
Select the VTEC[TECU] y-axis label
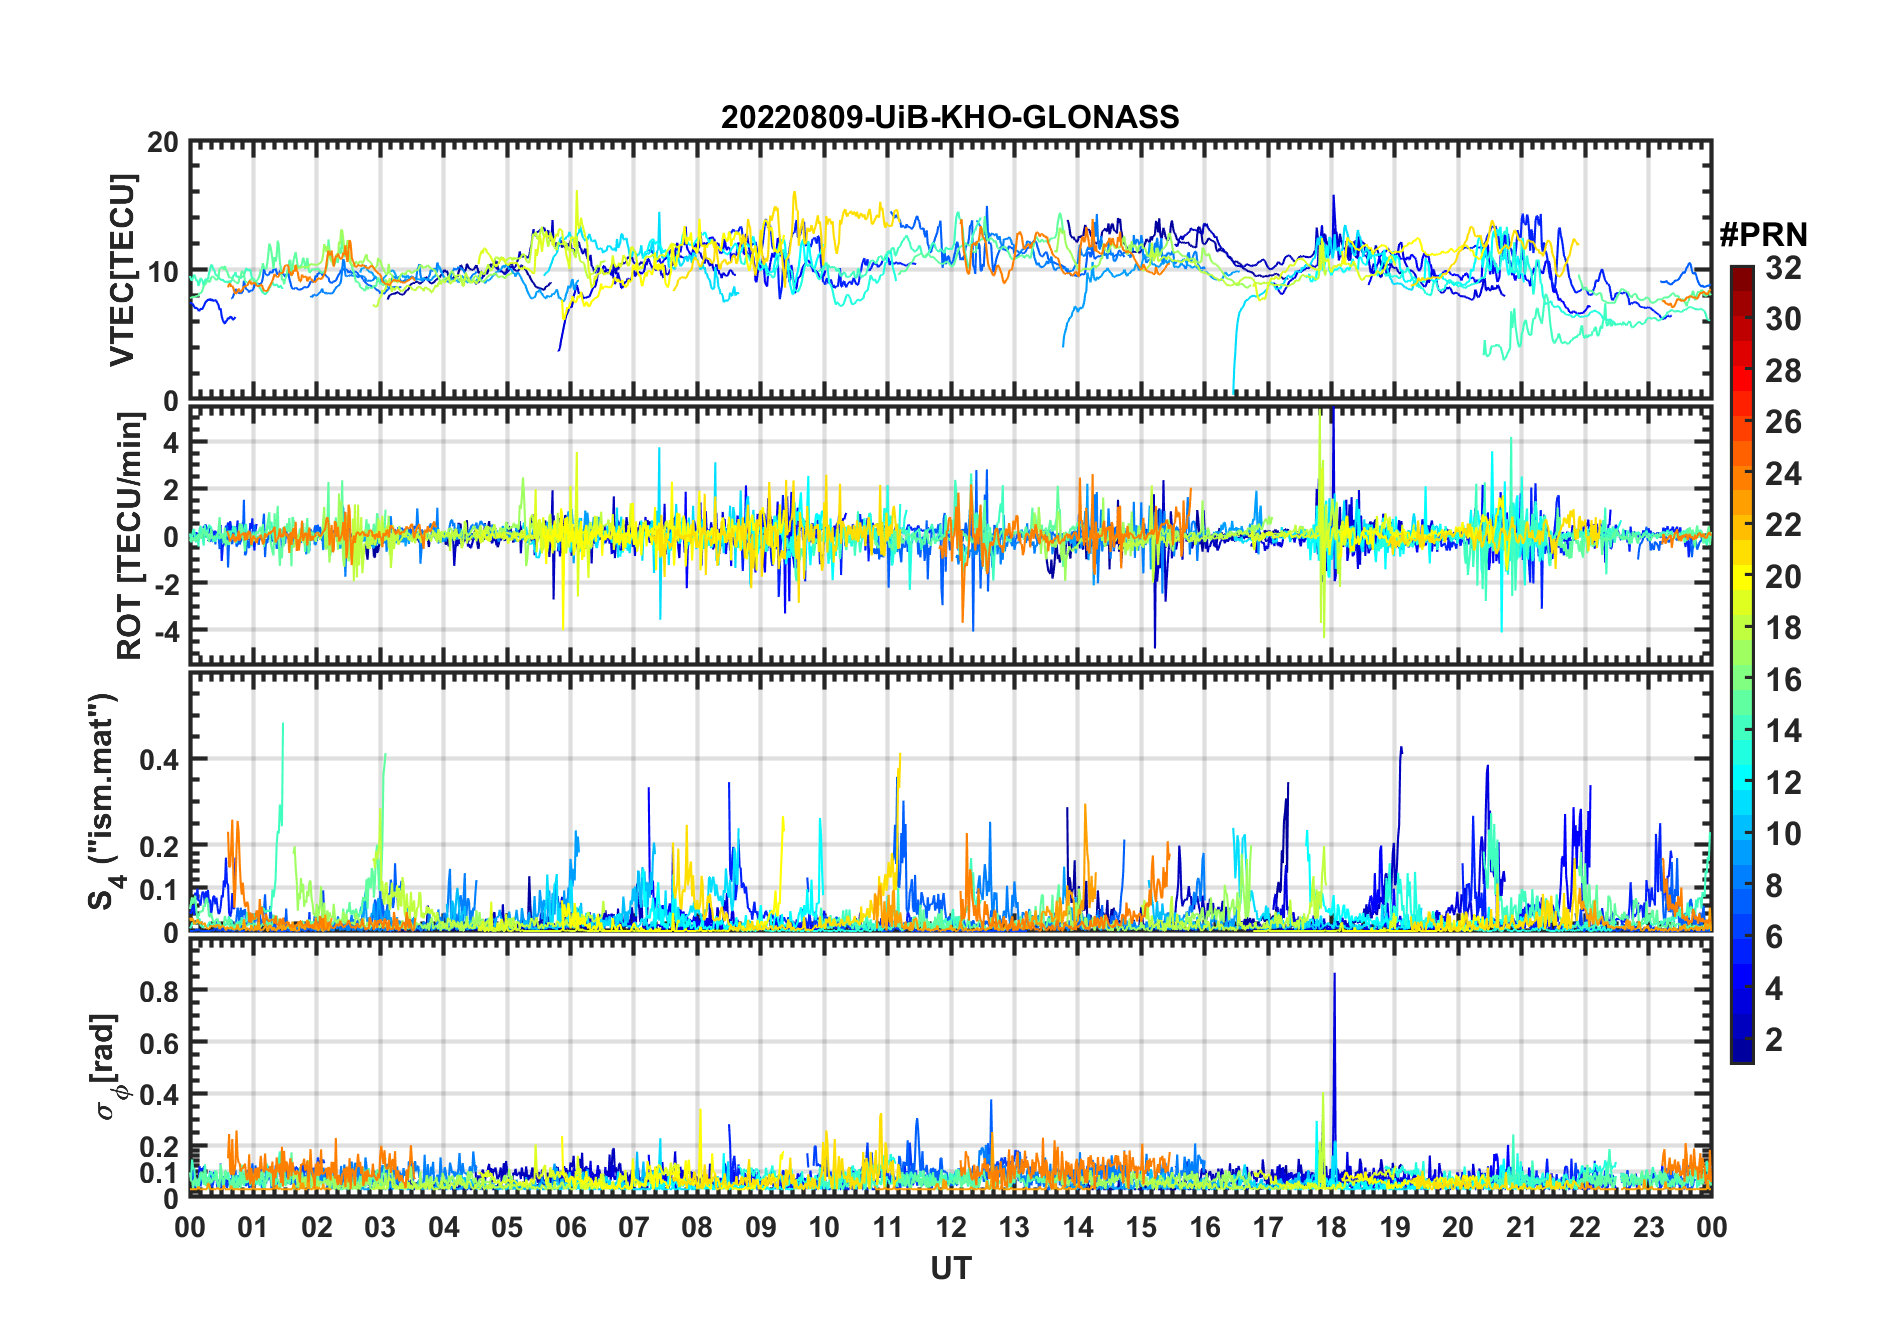[x=122, y=270]
